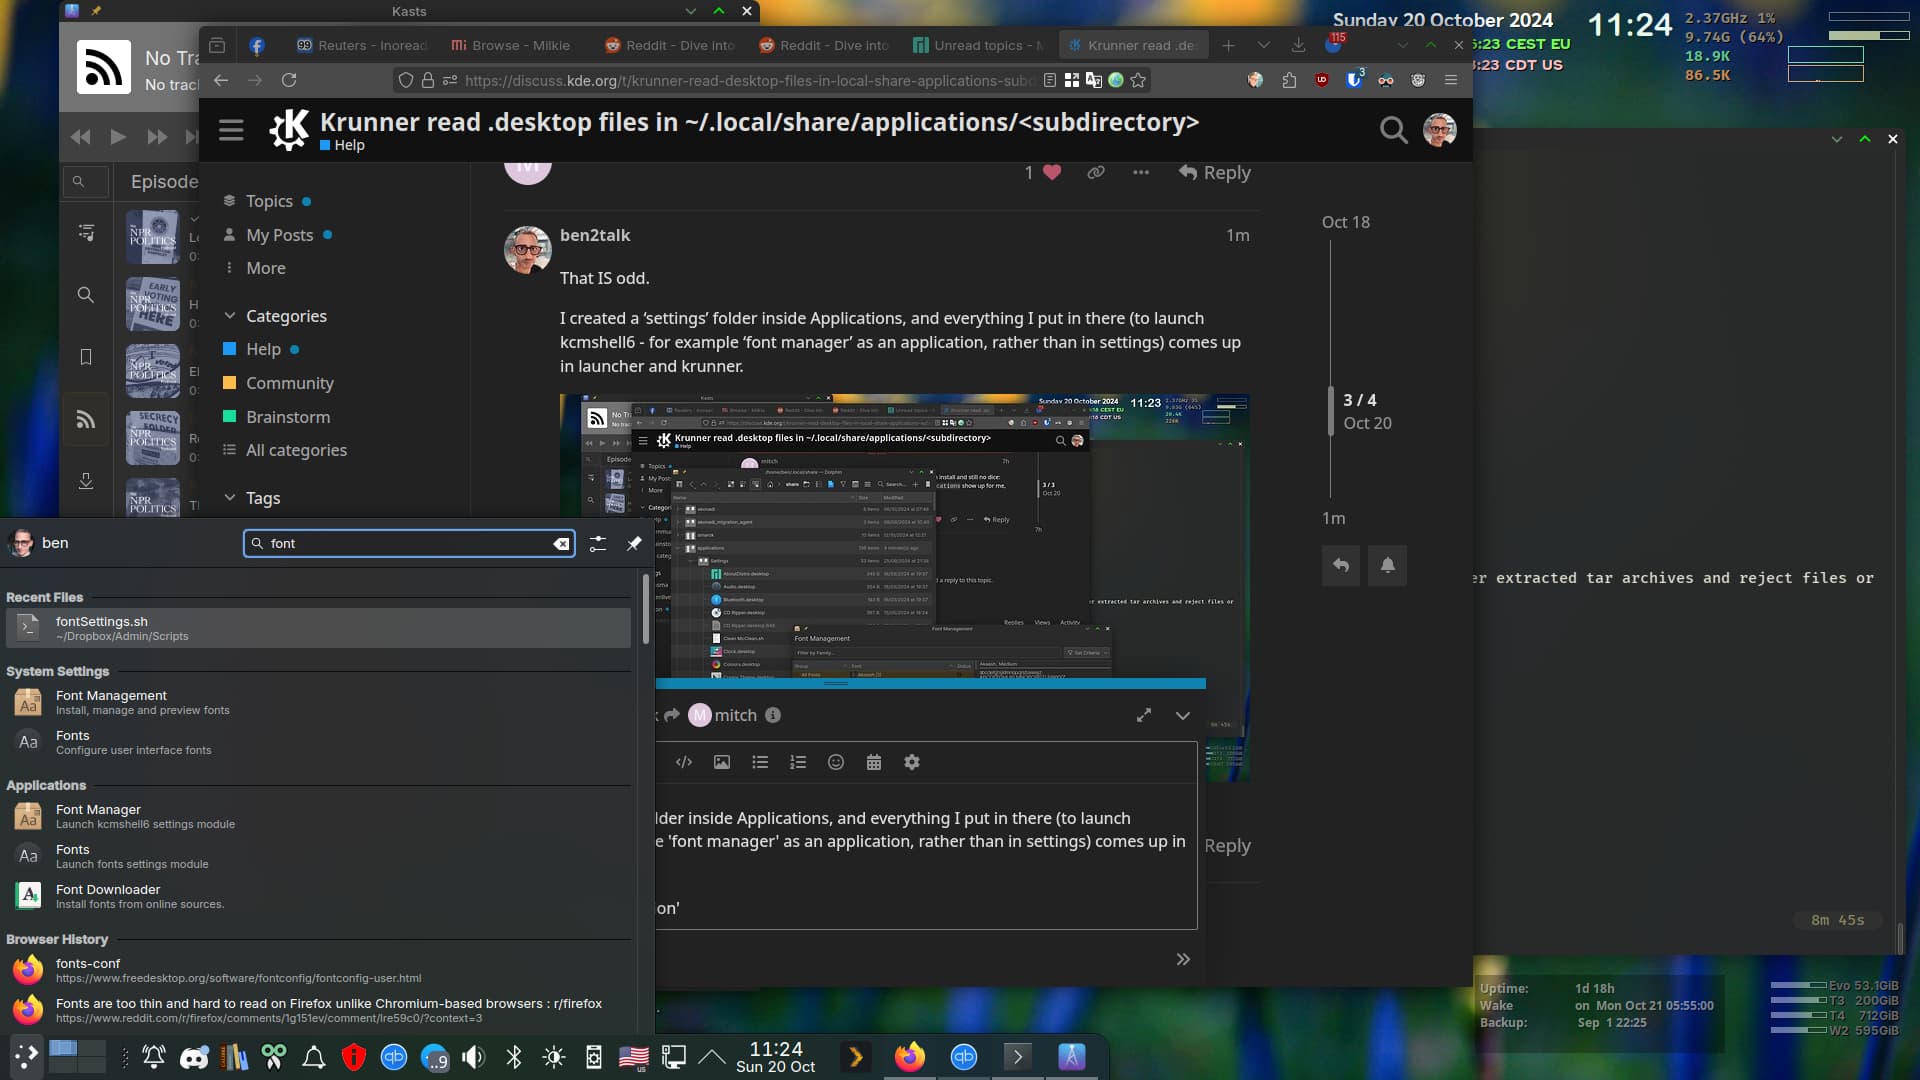Launch Font Downloader application

(318, 896)
